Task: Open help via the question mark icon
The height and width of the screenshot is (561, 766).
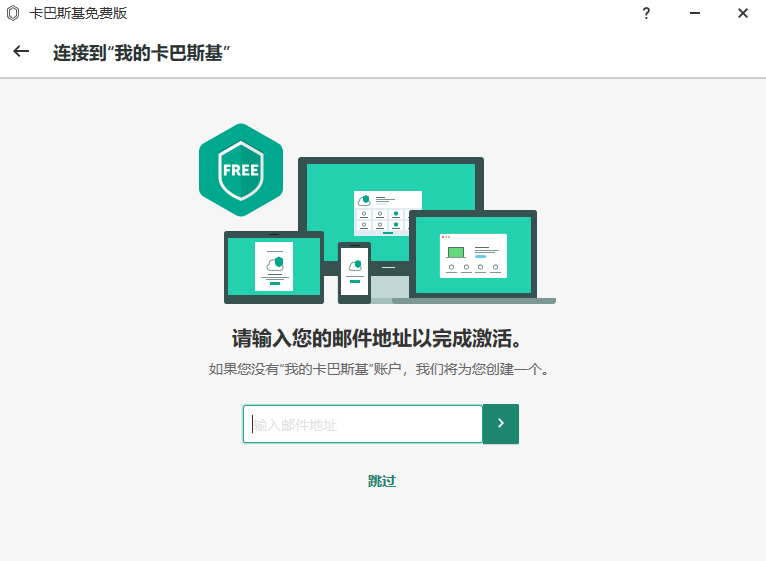Action: coord(646,13)
